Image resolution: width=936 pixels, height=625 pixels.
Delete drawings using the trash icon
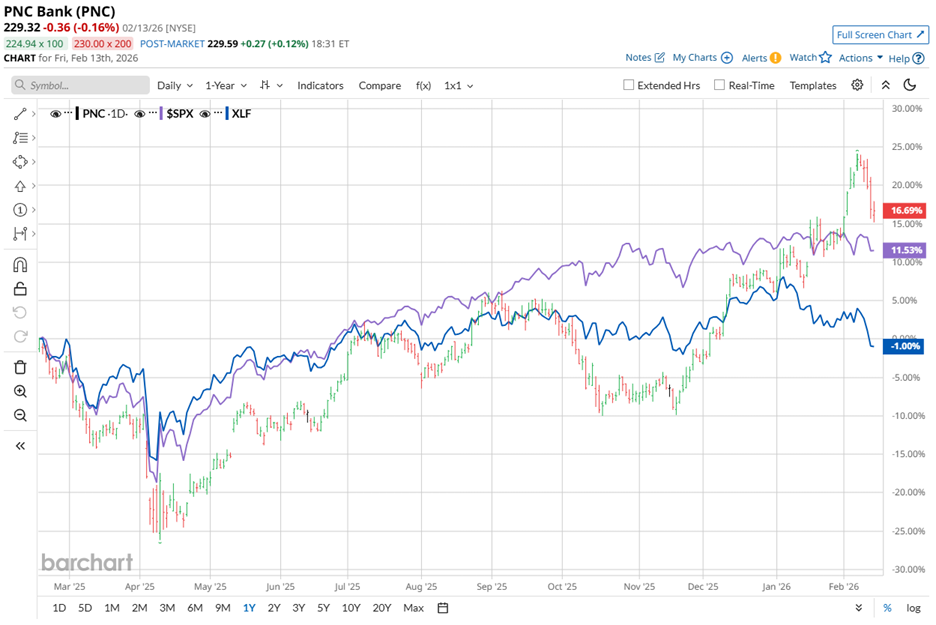click(20, 367)
